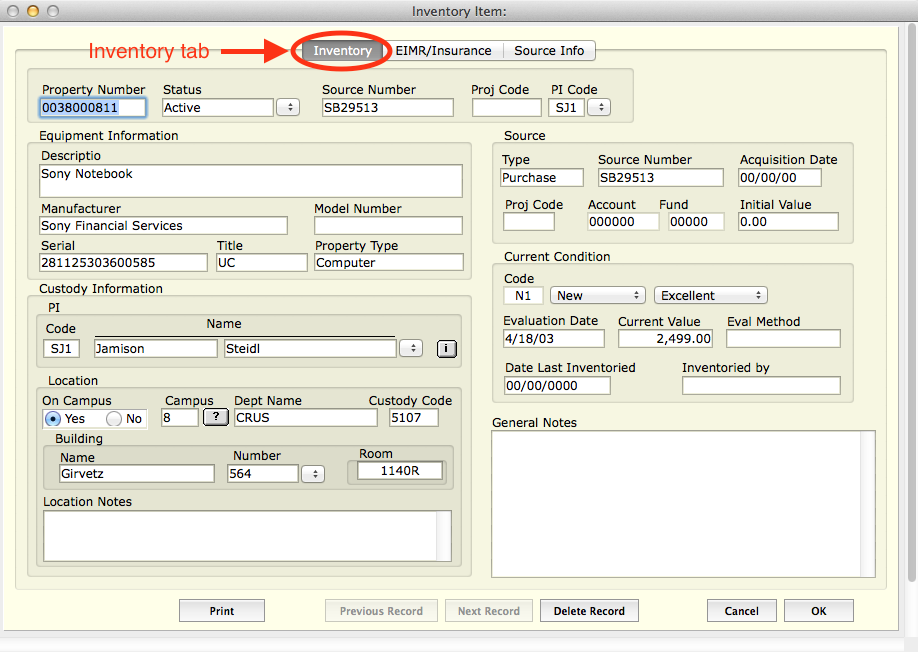Image resolution: width=918 pixels, height=652 pixels.
Task: Click the Campus "?" lookup button
Action: pos(215,417)
